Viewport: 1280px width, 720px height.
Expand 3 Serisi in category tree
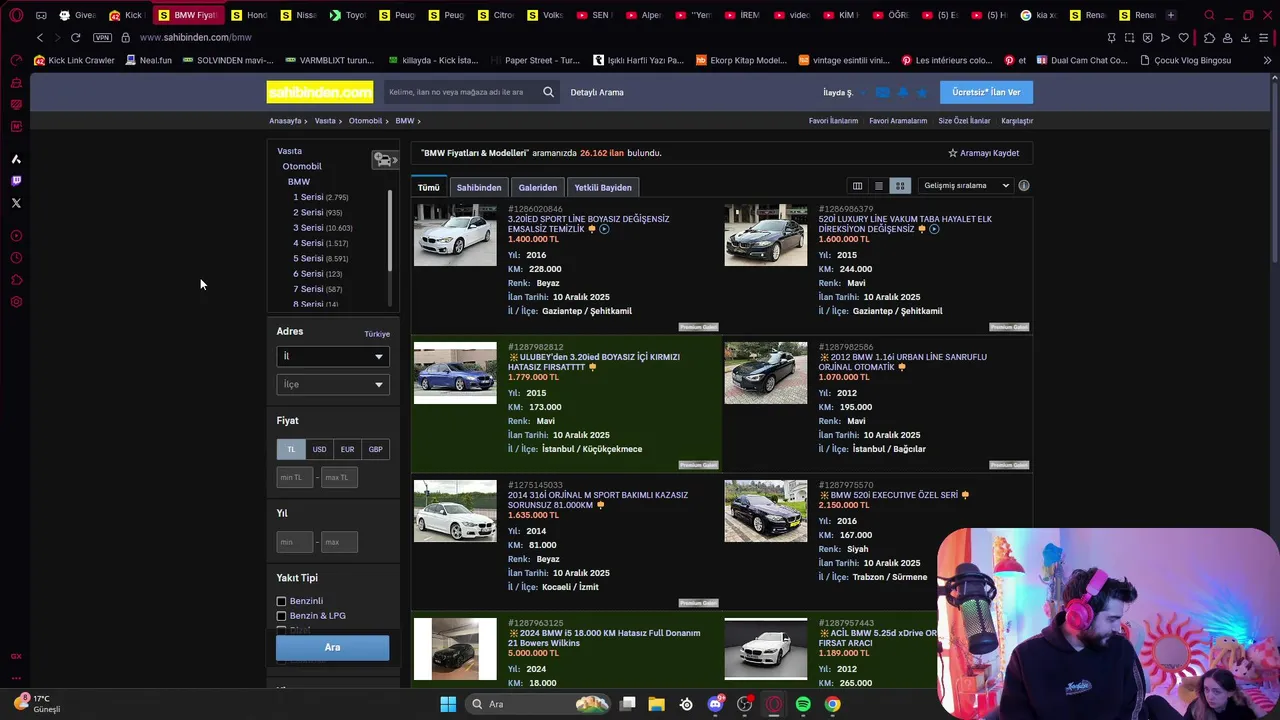click(x=308, y=228)
